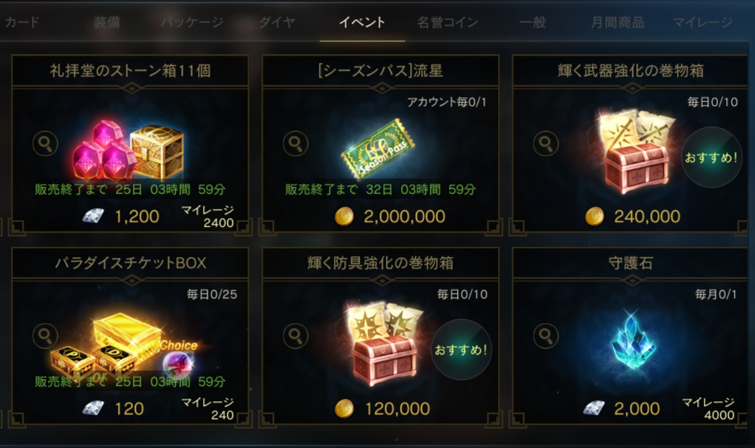Purchase パラダイスチケットBOX for 120 diamonds
Screen dimensions: 755x448
coord(114,409)
